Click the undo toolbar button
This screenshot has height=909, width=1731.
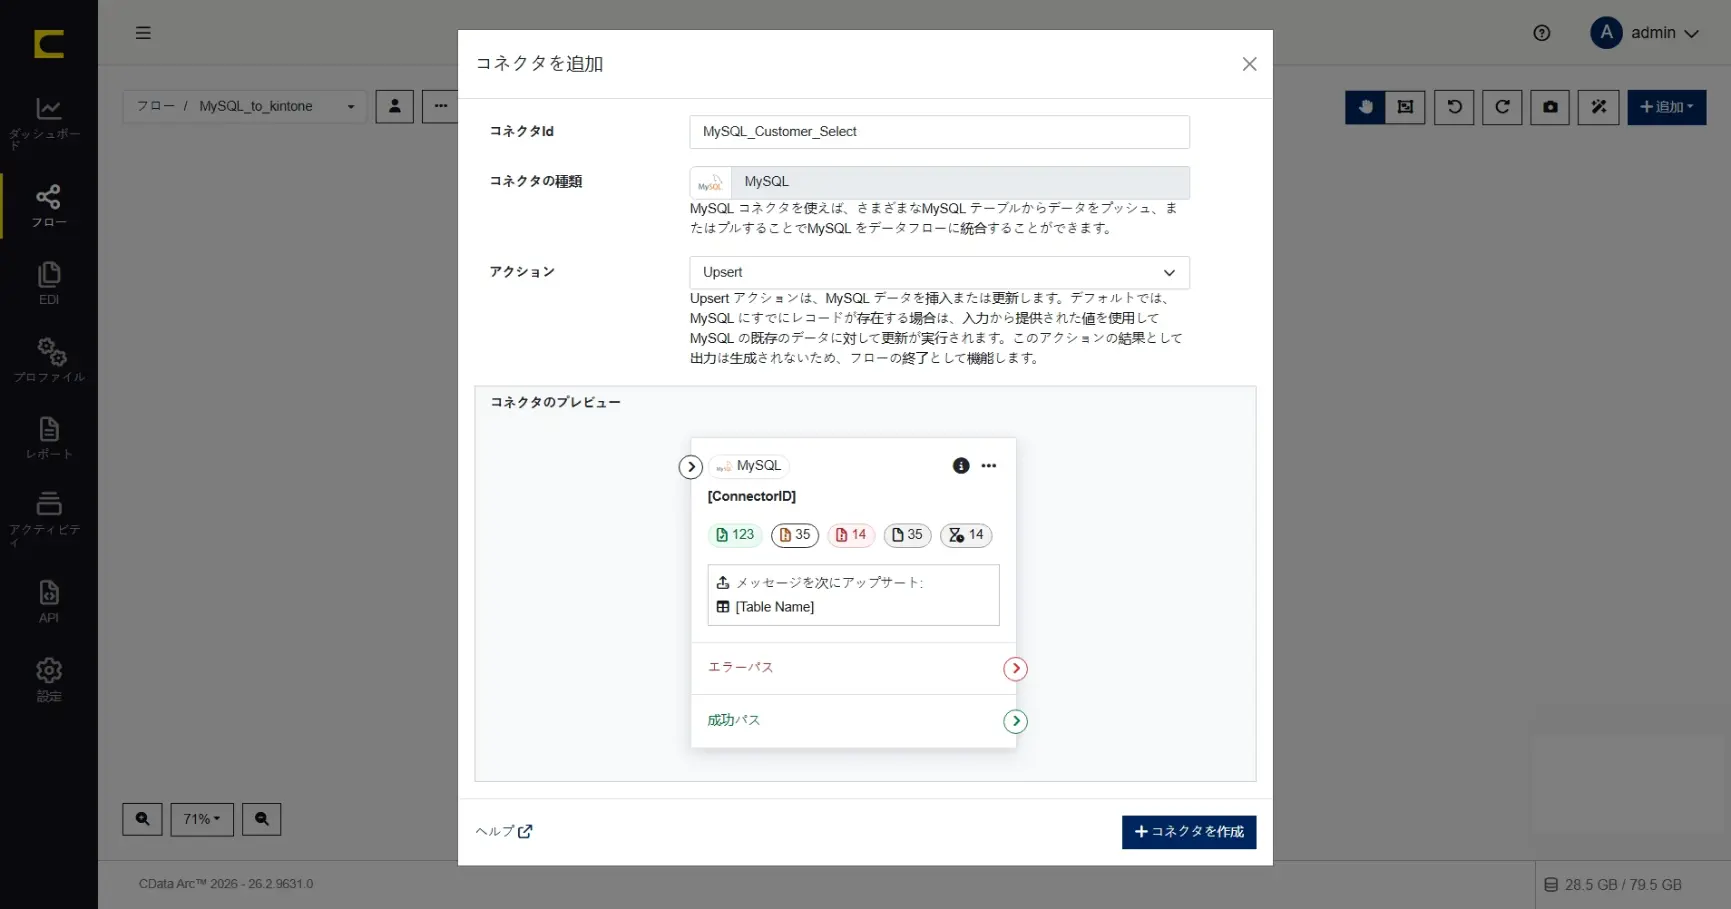pyautogui.click(x=1454, y=107)
